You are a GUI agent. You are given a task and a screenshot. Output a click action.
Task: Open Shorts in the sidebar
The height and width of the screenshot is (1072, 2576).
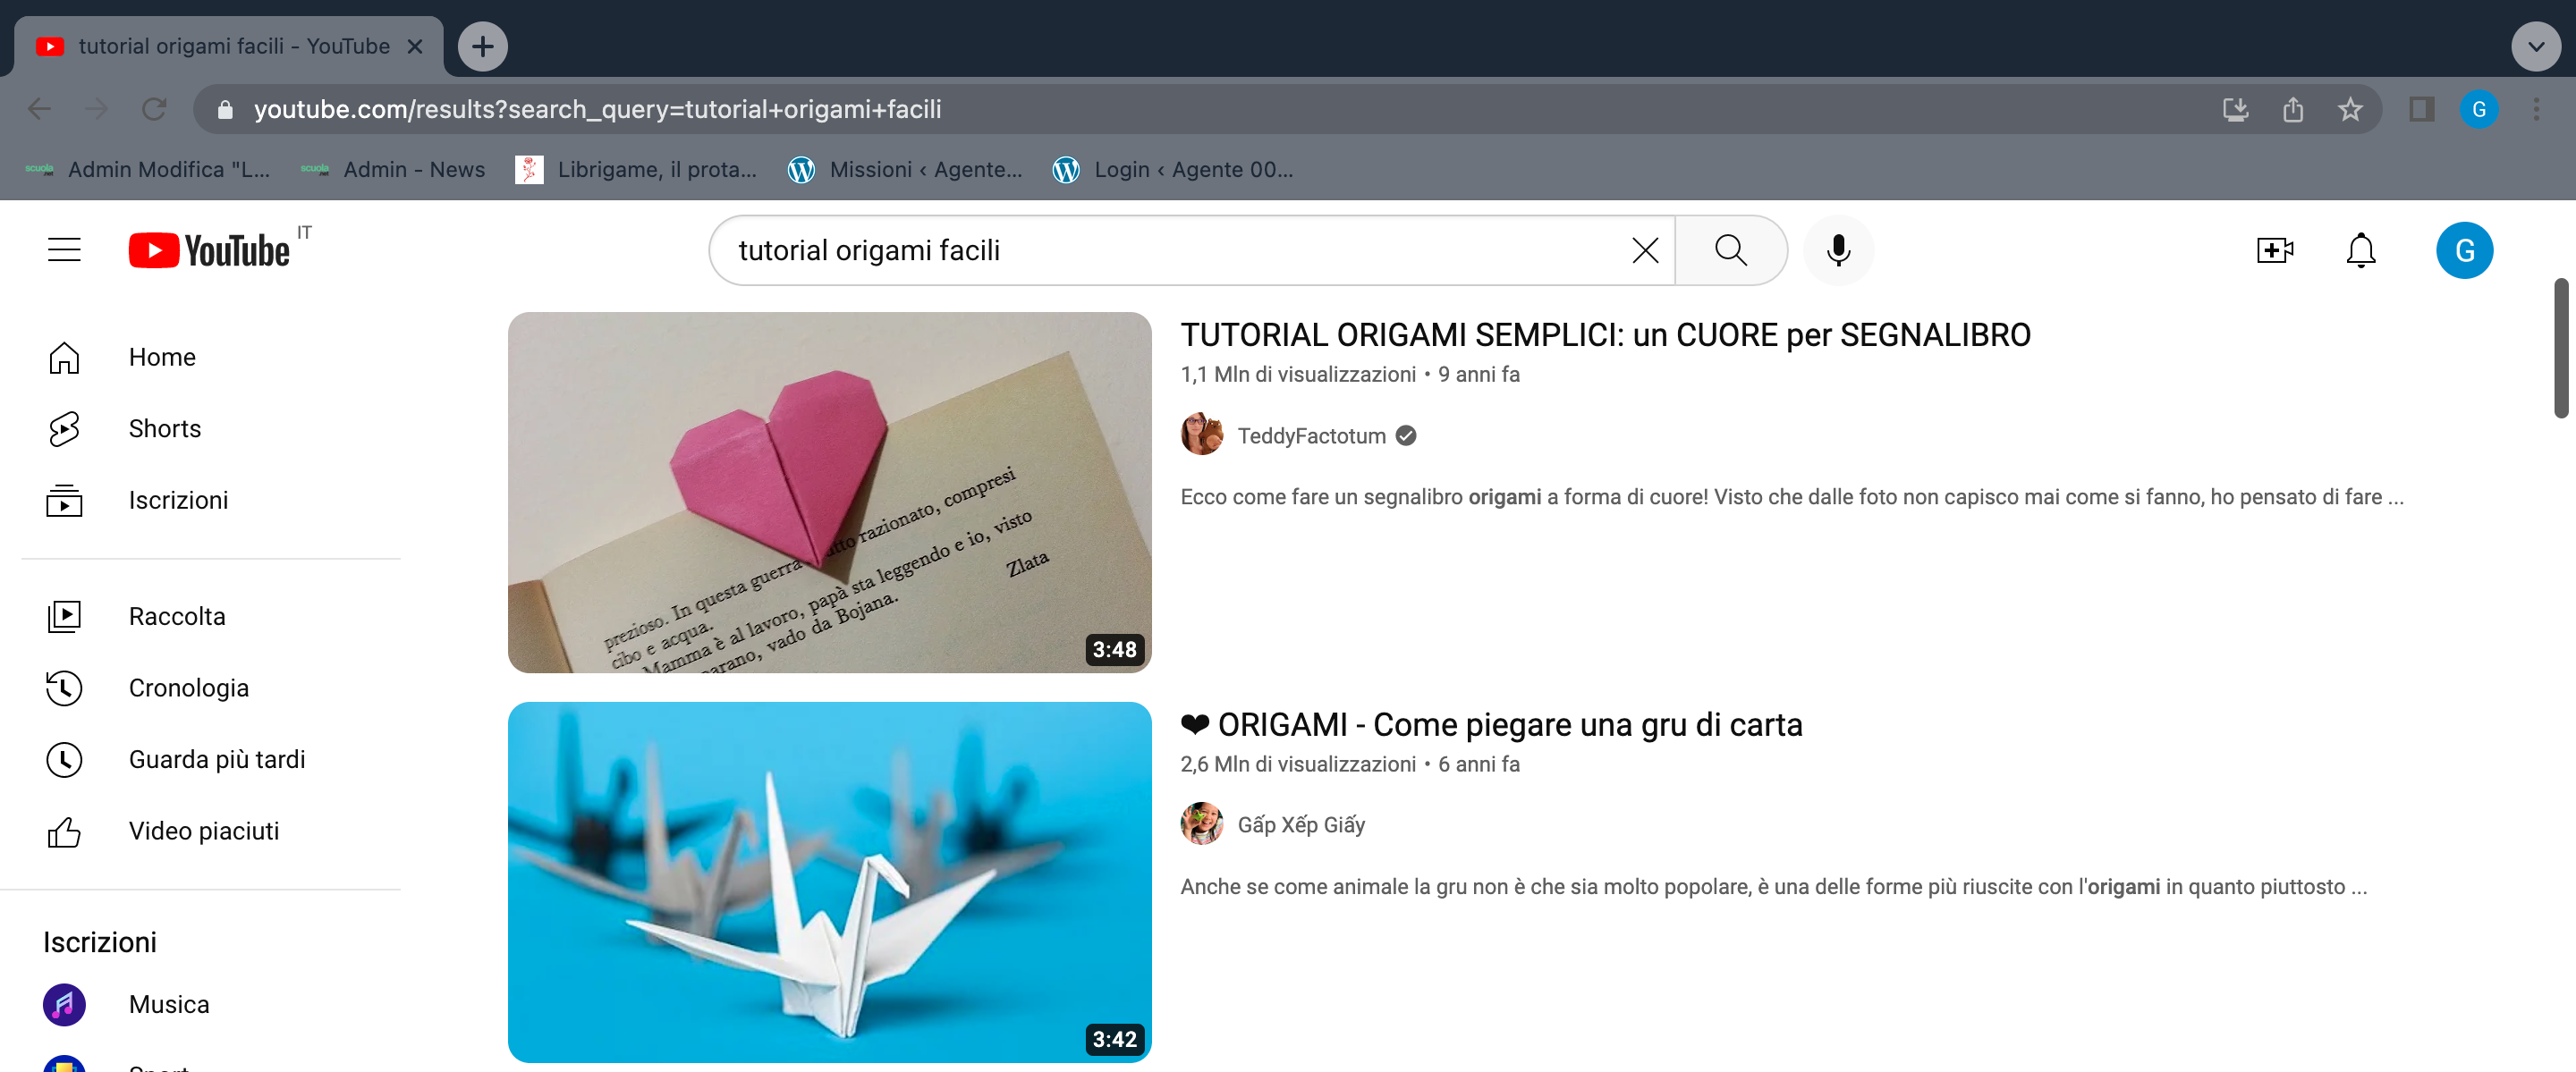(x=210, y=429)
